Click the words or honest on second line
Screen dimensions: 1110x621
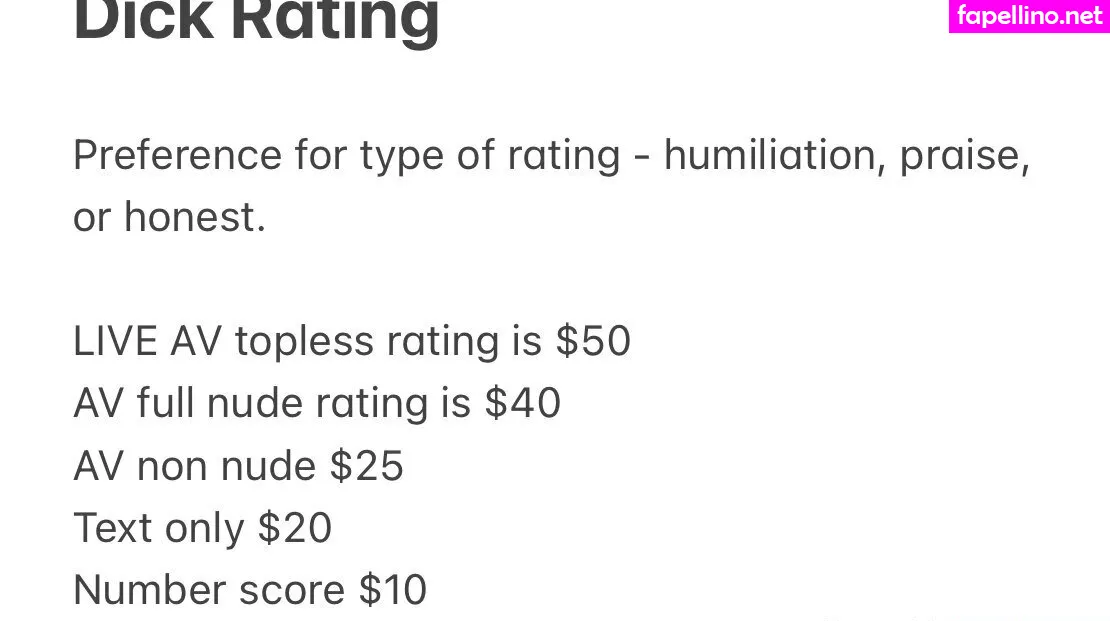pyautogui.click(x=169, y=218)
